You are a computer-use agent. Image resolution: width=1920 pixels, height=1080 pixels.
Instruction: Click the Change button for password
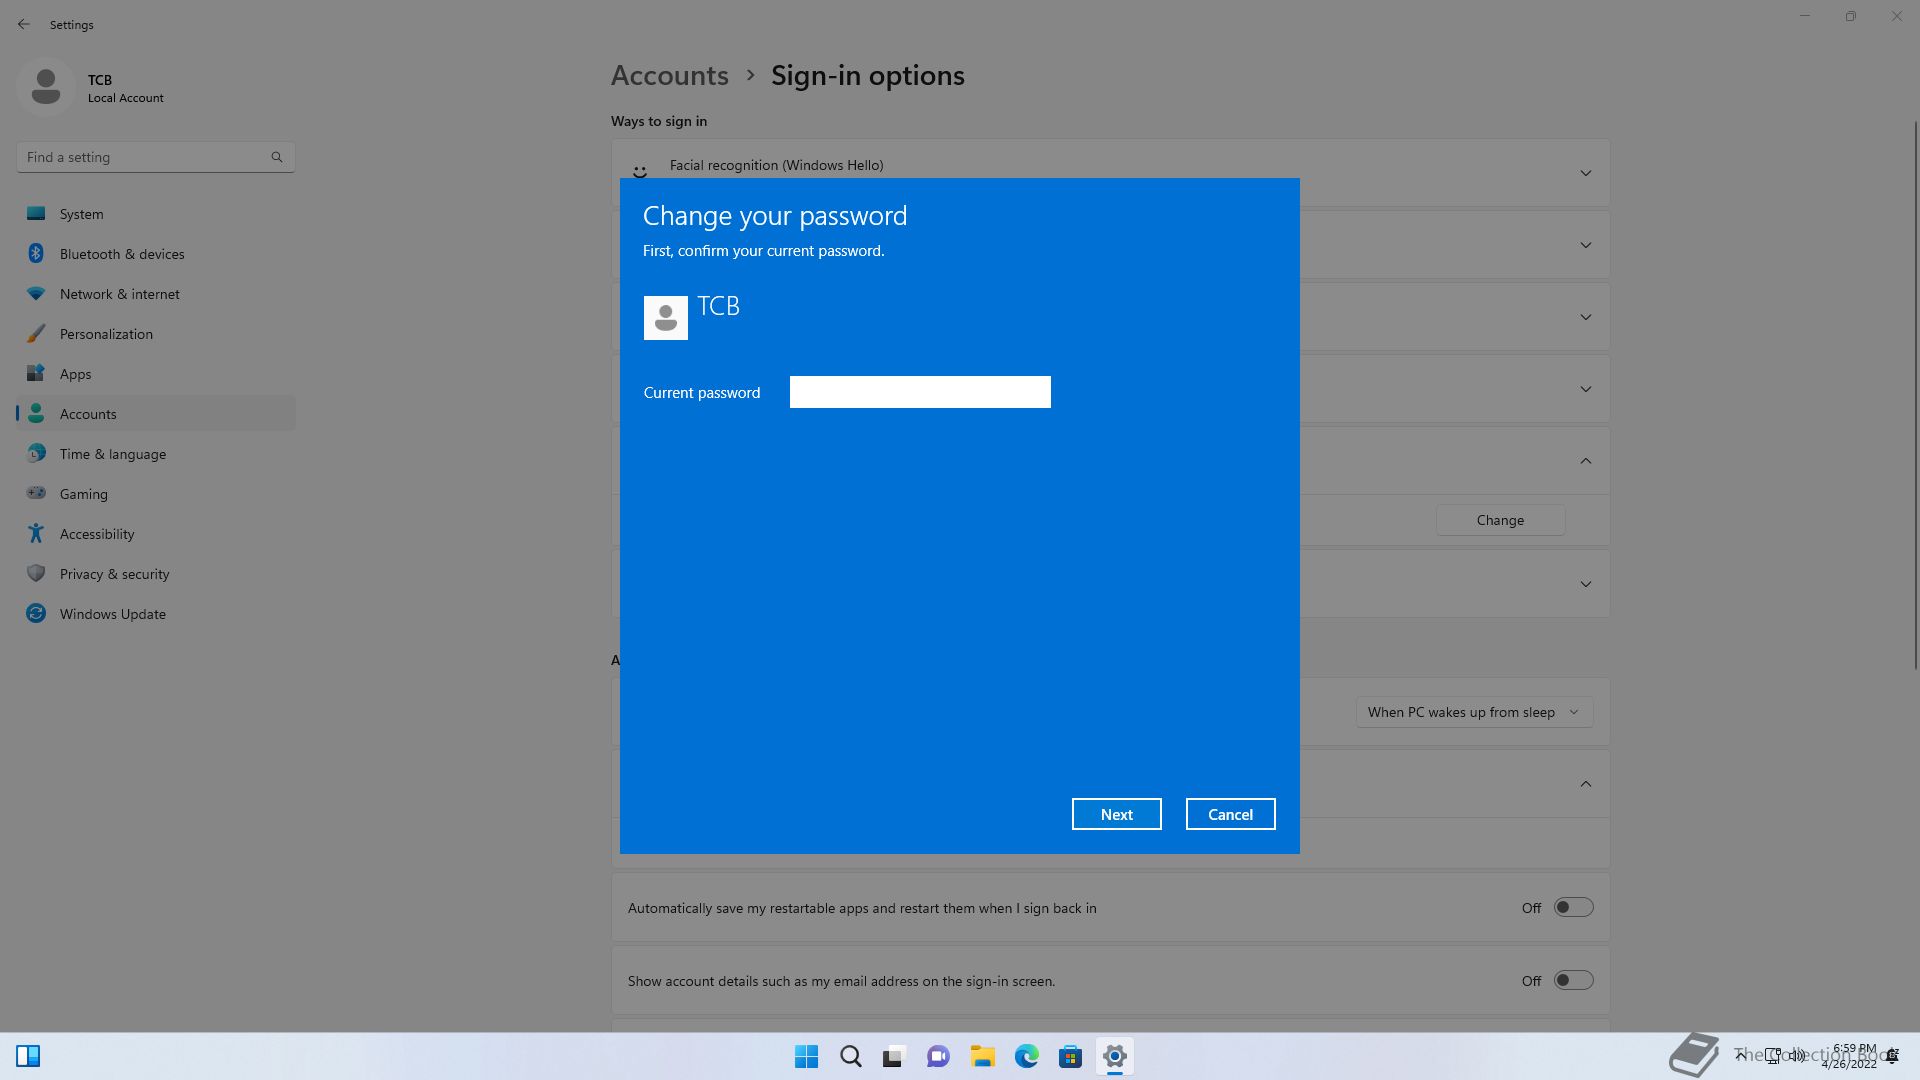point(1500,520)
